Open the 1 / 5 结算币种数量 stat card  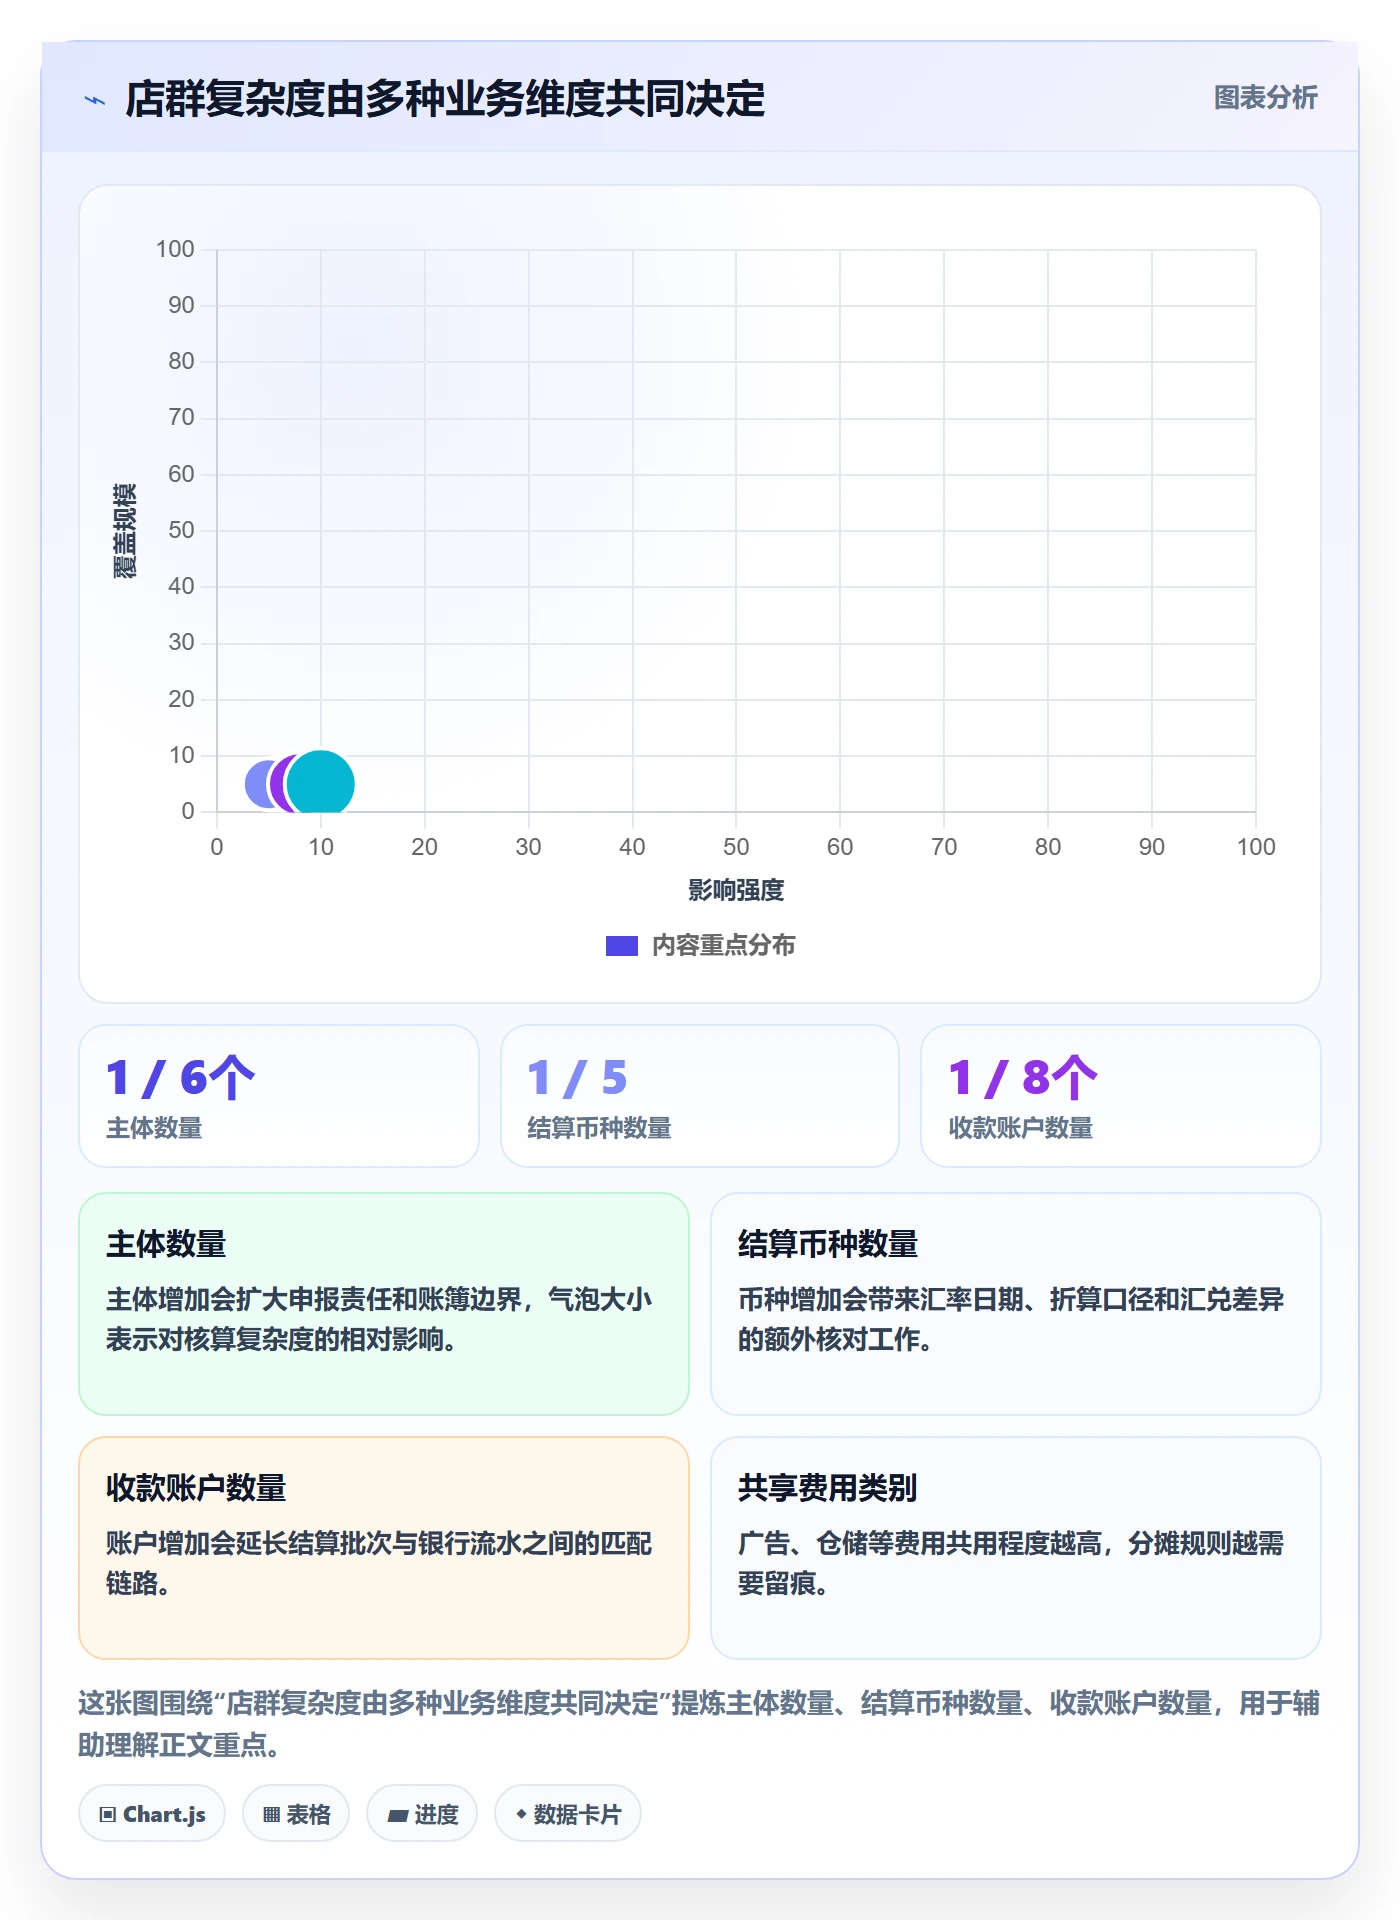tap(700, 1096)
